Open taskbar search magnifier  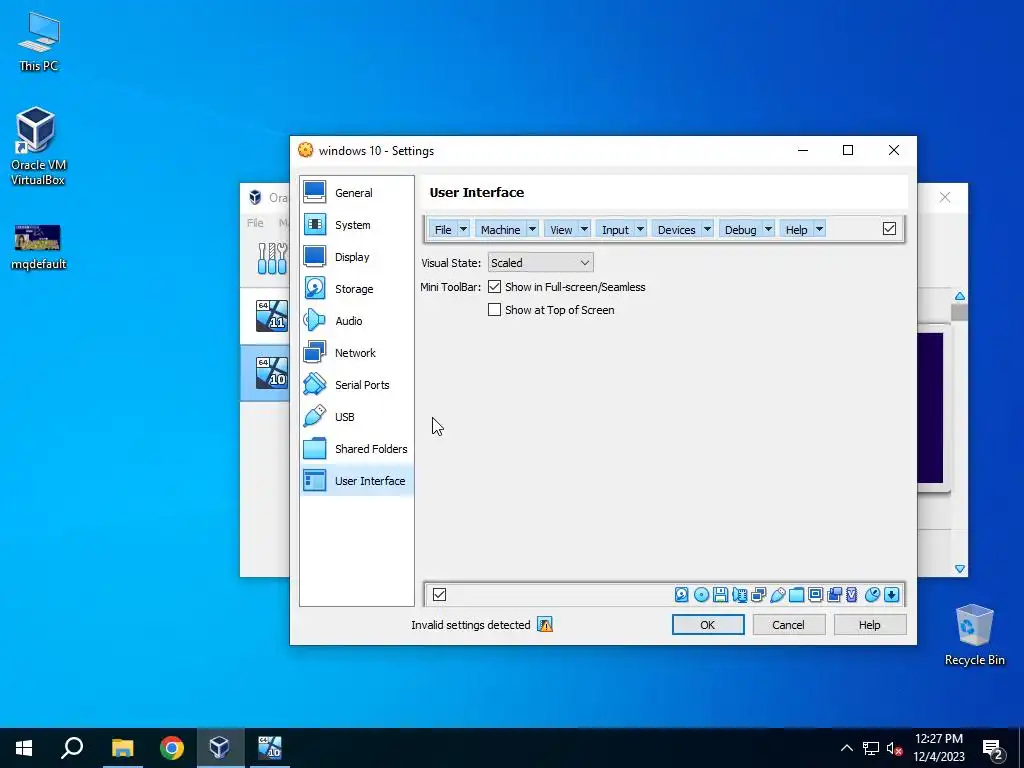coord(72,748)
